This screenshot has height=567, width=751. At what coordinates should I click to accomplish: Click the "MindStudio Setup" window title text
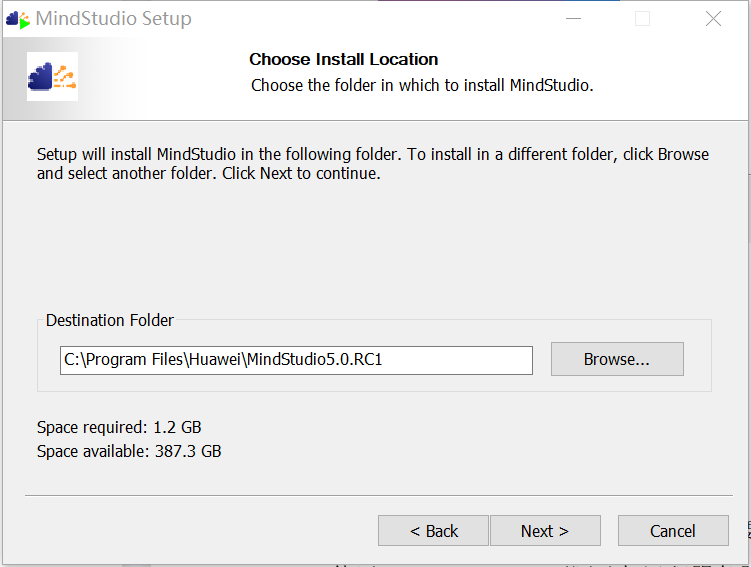pos(113,19)
